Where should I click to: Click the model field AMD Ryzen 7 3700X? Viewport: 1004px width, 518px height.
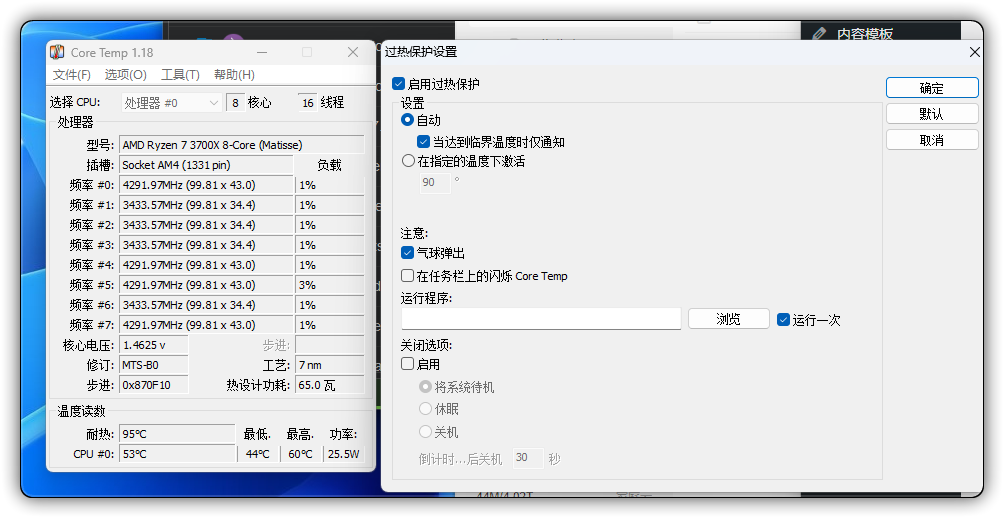tap(241, 145)
